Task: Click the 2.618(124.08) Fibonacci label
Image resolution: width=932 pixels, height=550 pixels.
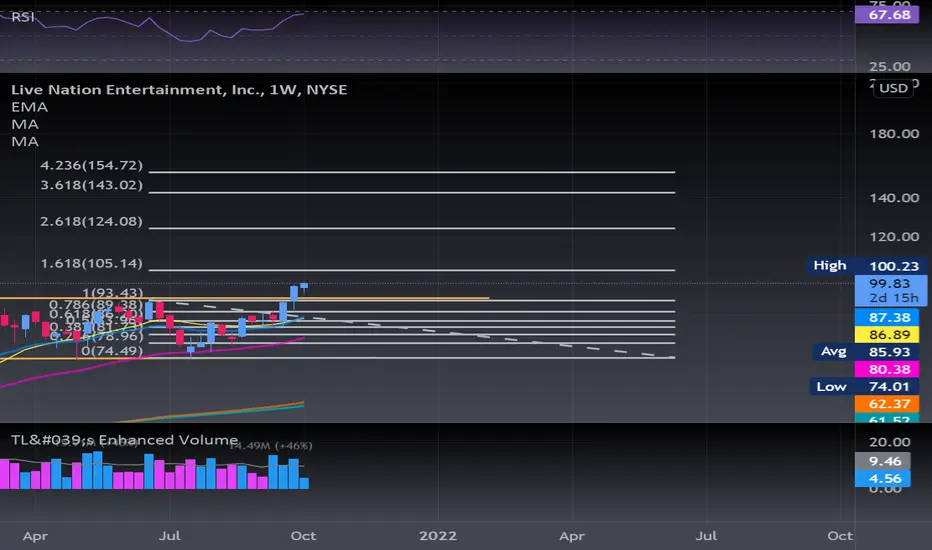Action: pos(92,221)
